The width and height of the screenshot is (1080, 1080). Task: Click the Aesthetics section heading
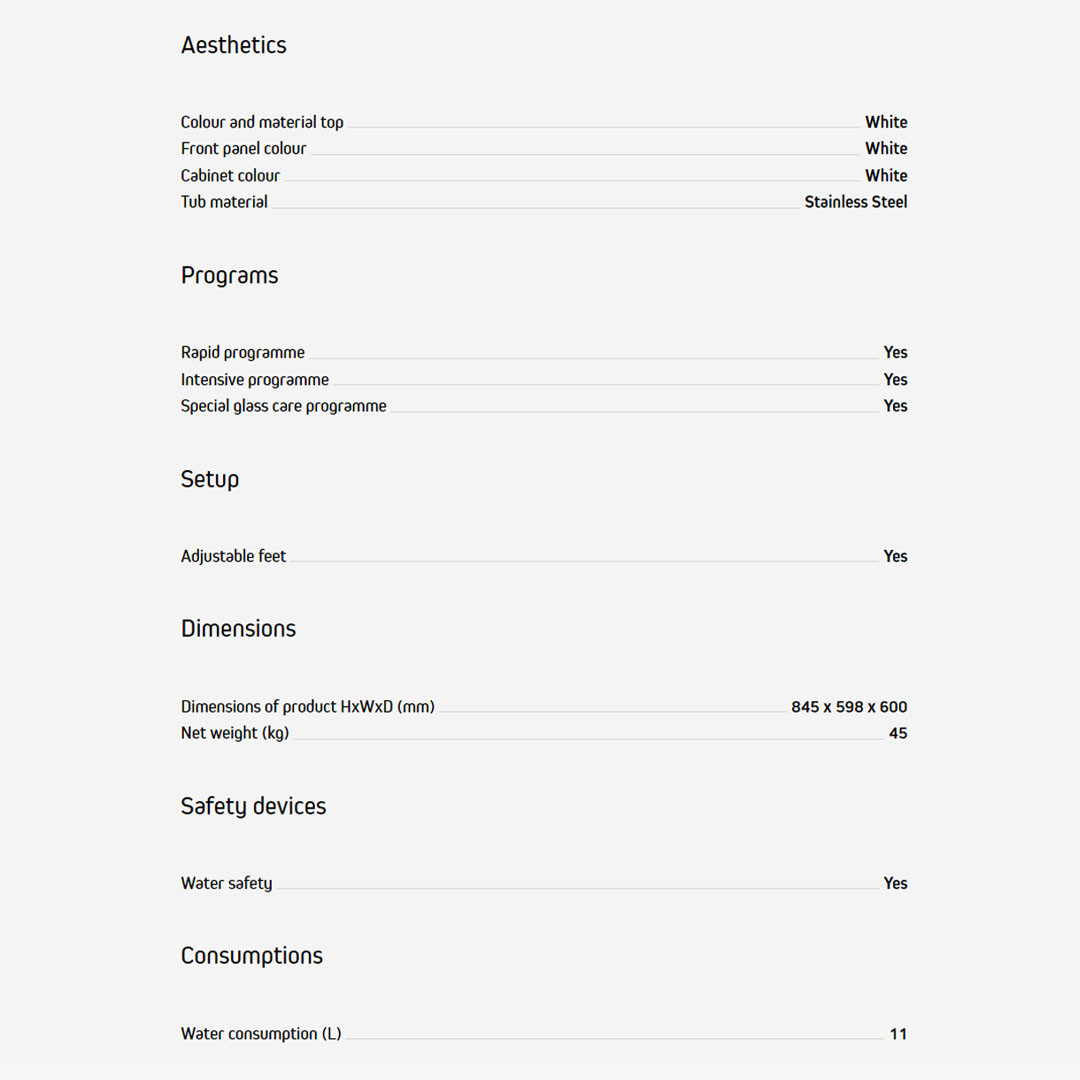[233, 45]
